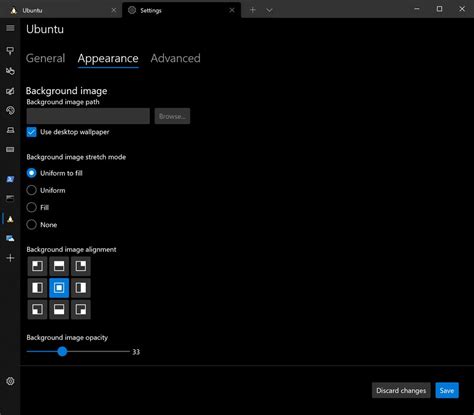This screenshot has height=415, width=474.
Task: Open the Interaction settings page
Action: point(10,71)
